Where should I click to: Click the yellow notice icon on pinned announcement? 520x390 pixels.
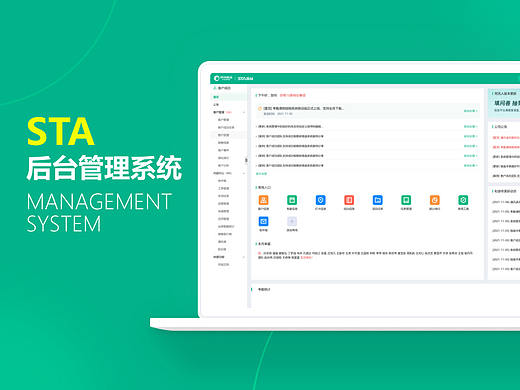pyautogui.click(x=260, y=109)
